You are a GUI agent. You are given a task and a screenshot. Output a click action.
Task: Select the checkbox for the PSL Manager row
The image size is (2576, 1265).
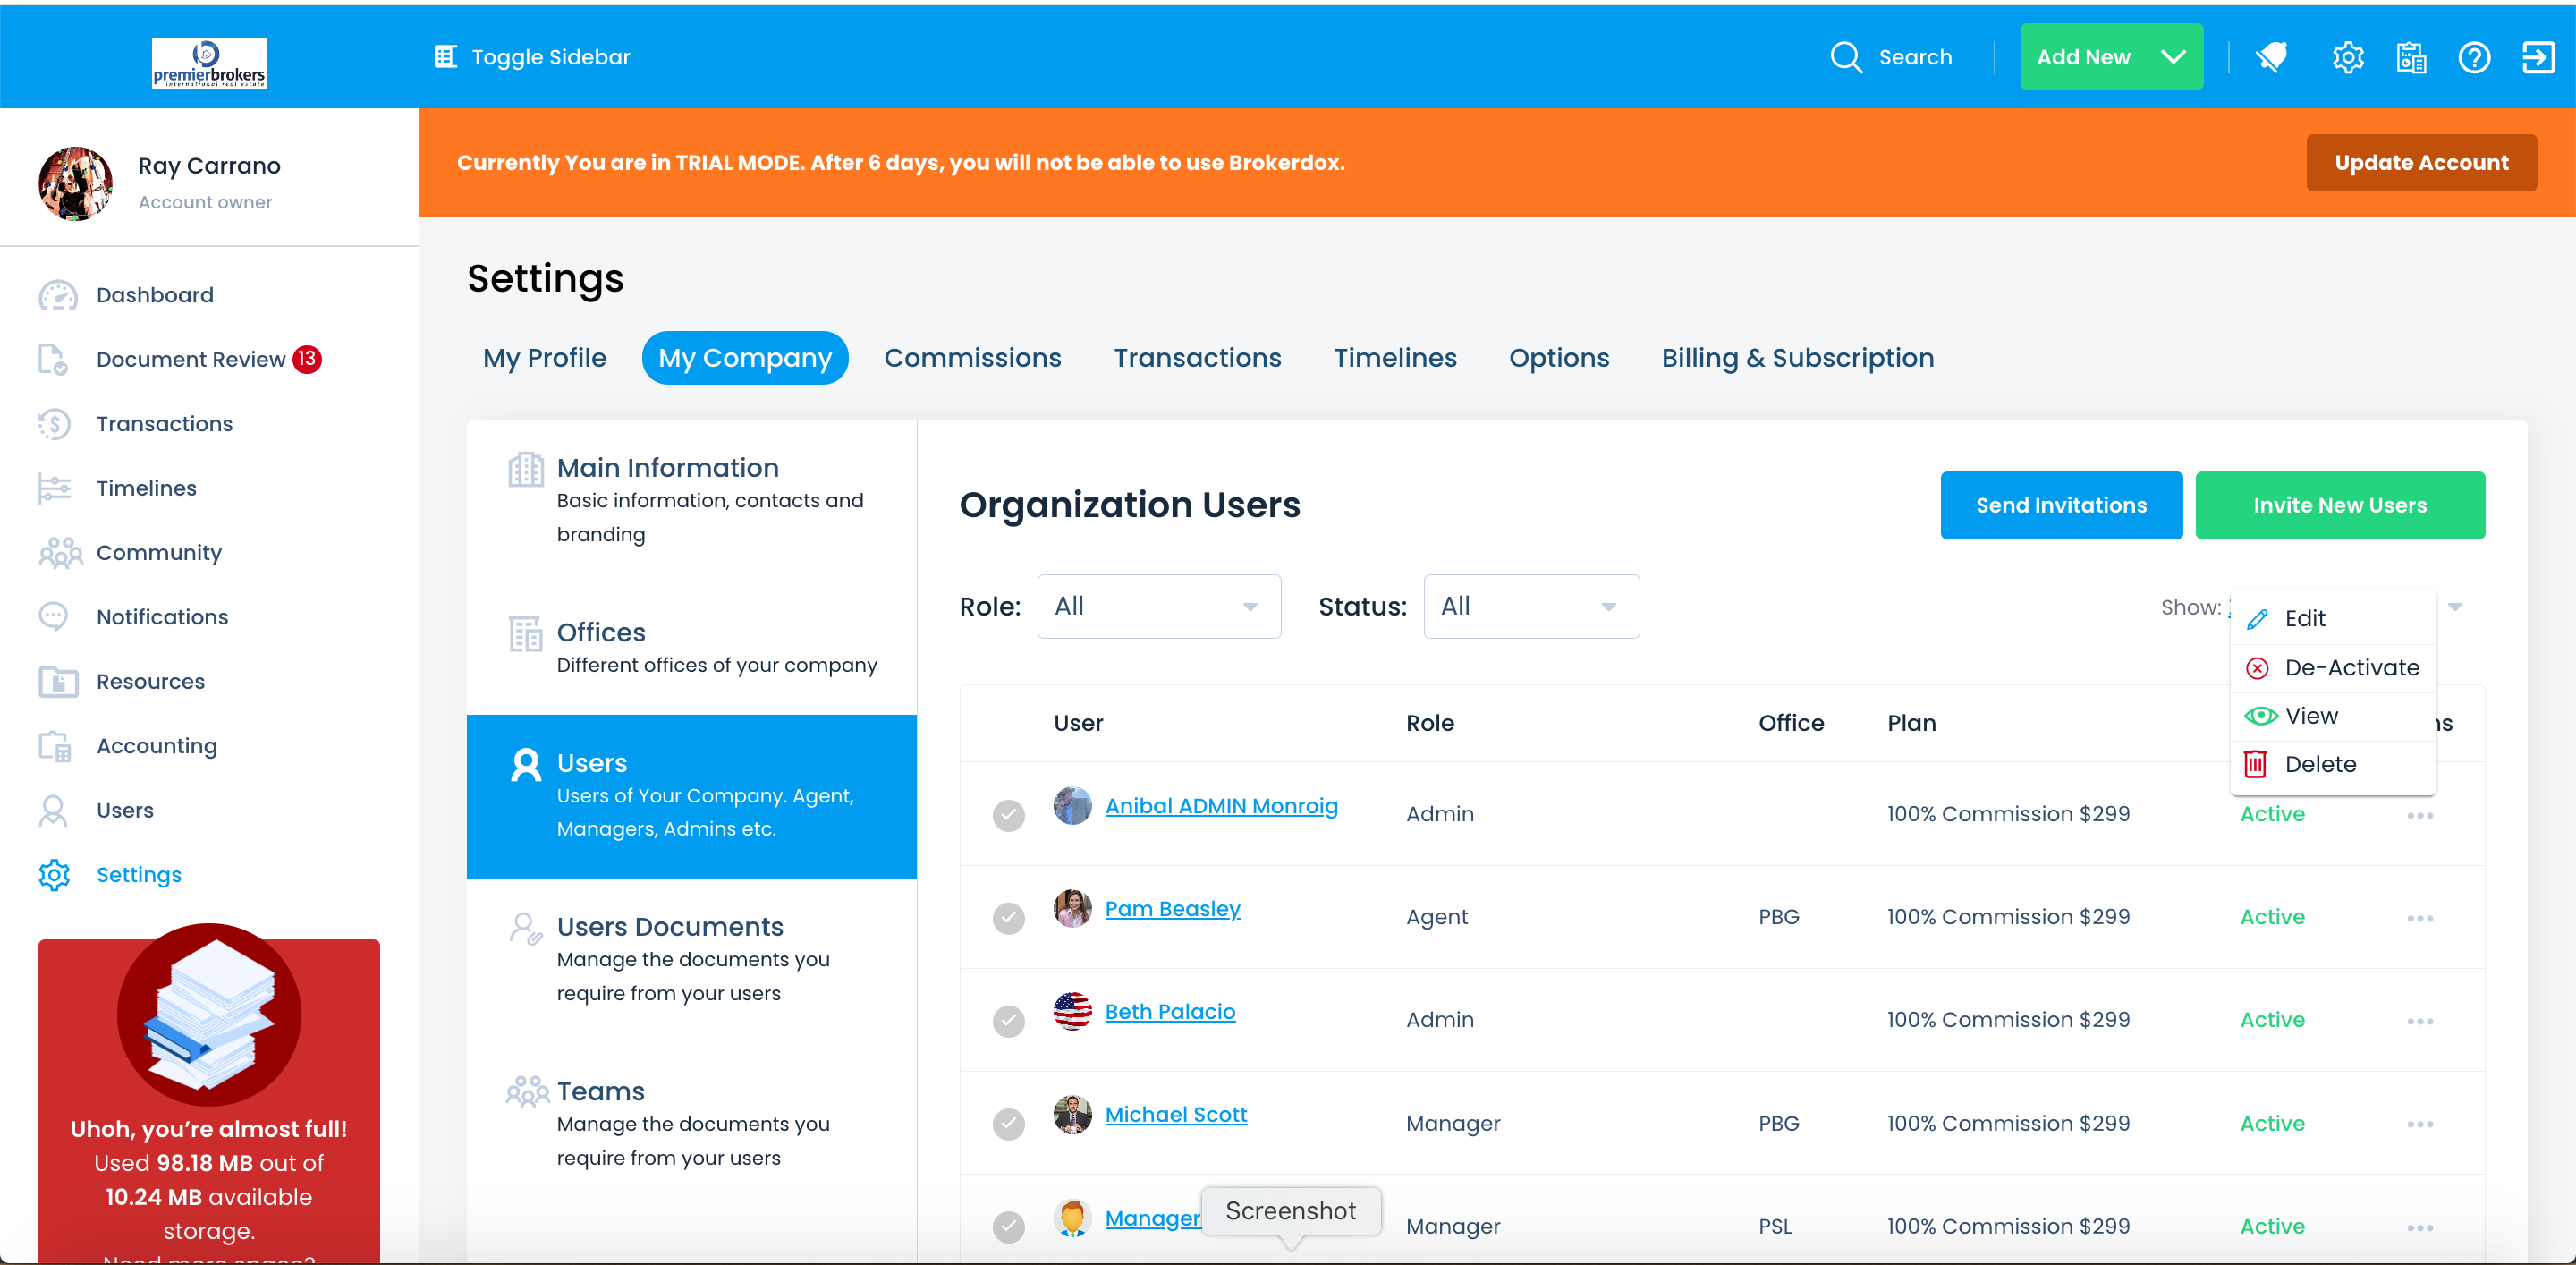click(1008, 1227)
